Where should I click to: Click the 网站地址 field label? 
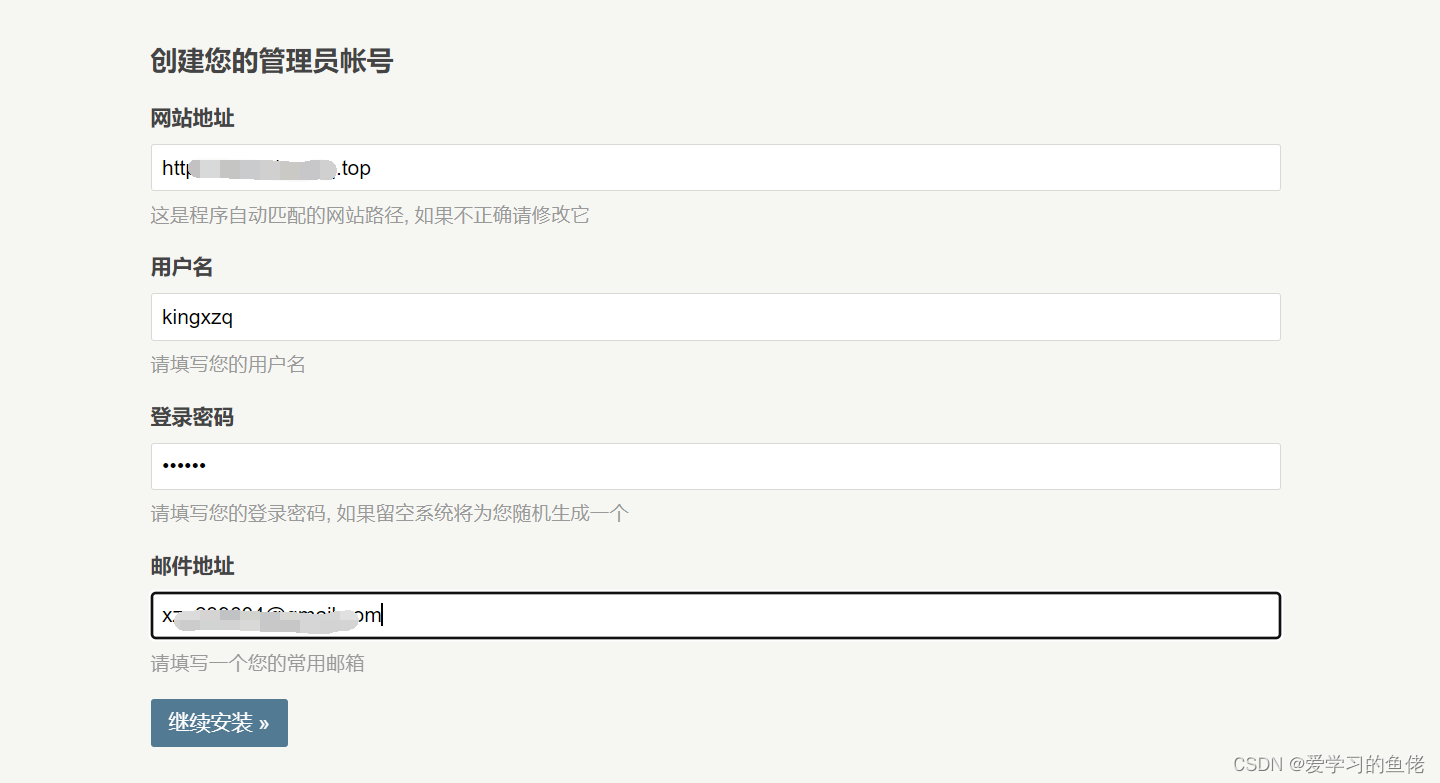click(x=192, y=118)
